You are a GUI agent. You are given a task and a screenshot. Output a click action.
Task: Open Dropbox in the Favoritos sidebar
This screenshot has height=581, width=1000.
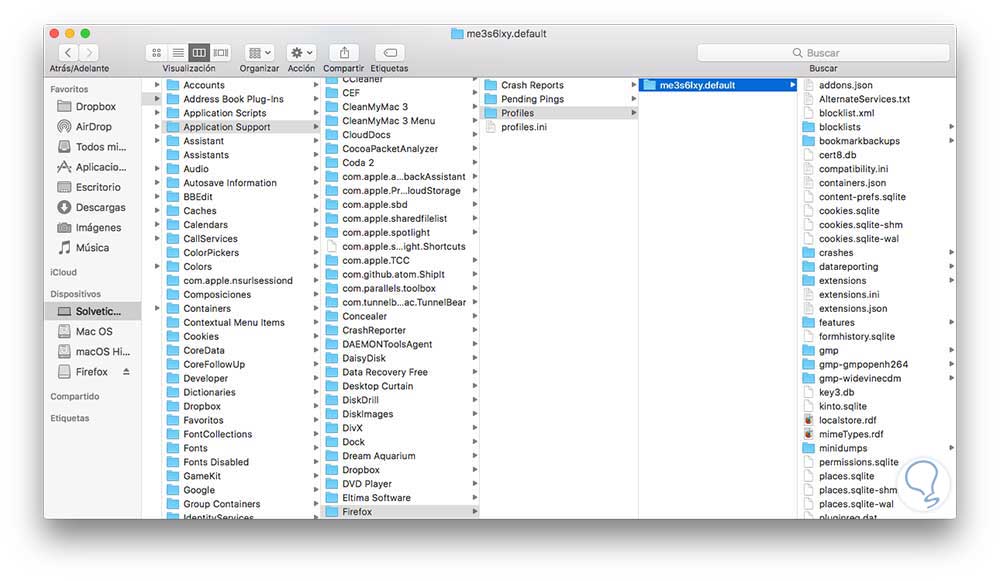tap(93, 107)
